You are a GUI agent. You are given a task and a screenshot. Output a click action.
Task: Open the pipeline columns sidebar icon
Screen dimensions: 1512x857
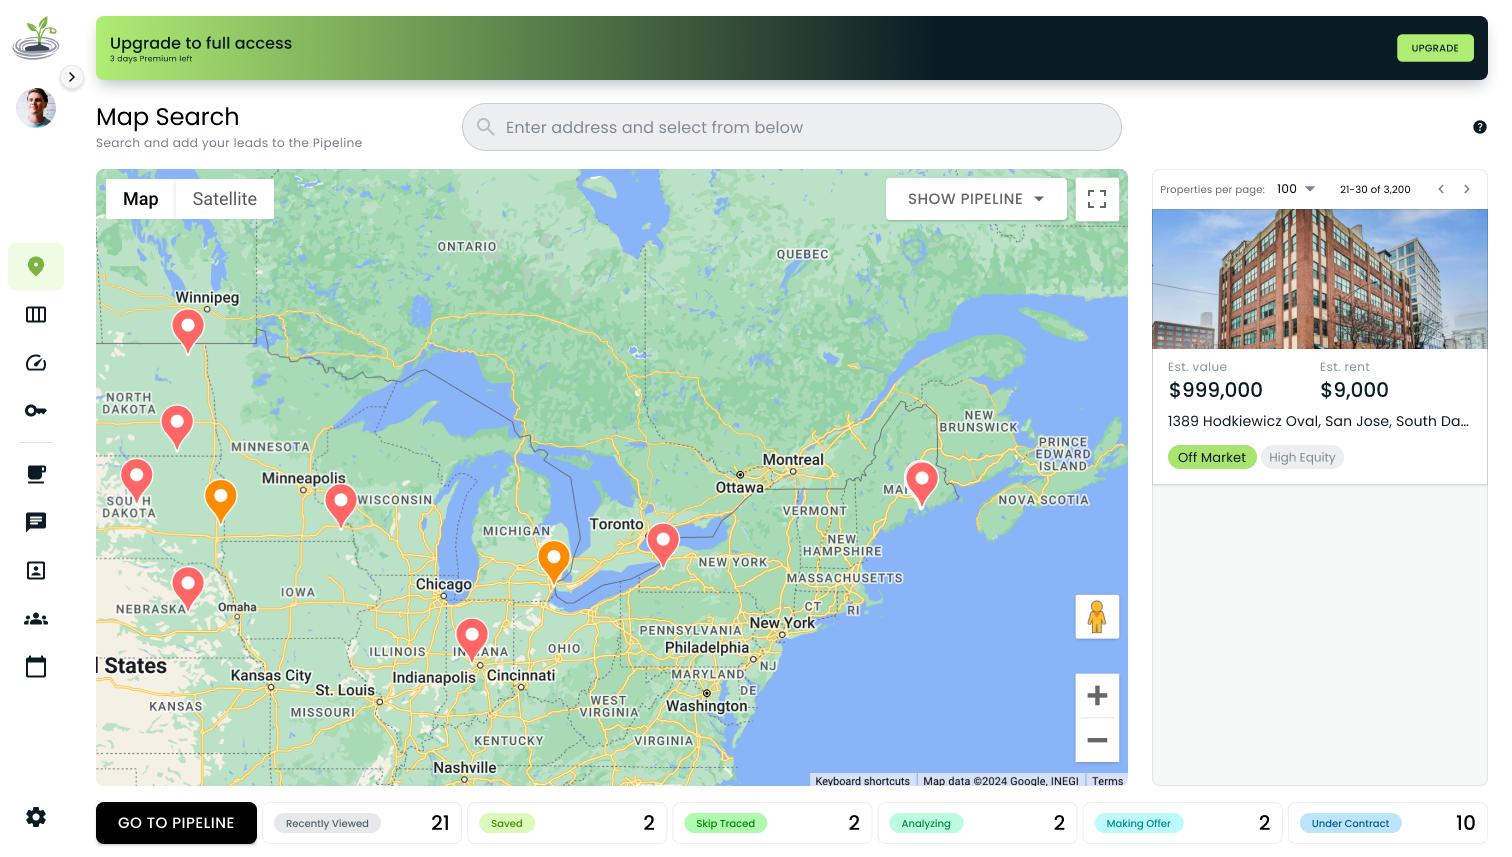[x=36, y=315]
